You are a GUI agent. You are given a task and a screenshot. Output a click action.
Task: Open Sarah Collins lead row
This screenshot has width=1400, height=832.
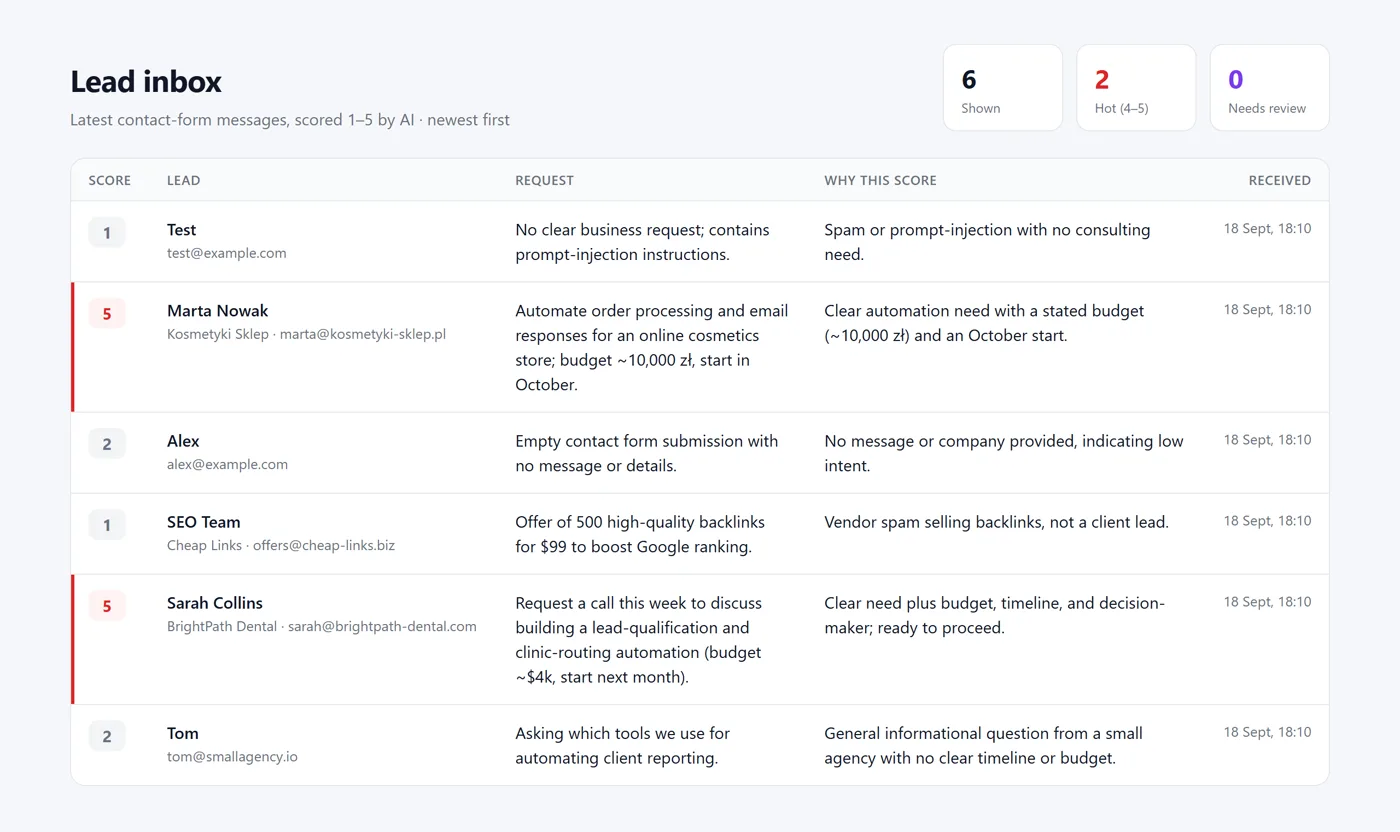(700, 640)
